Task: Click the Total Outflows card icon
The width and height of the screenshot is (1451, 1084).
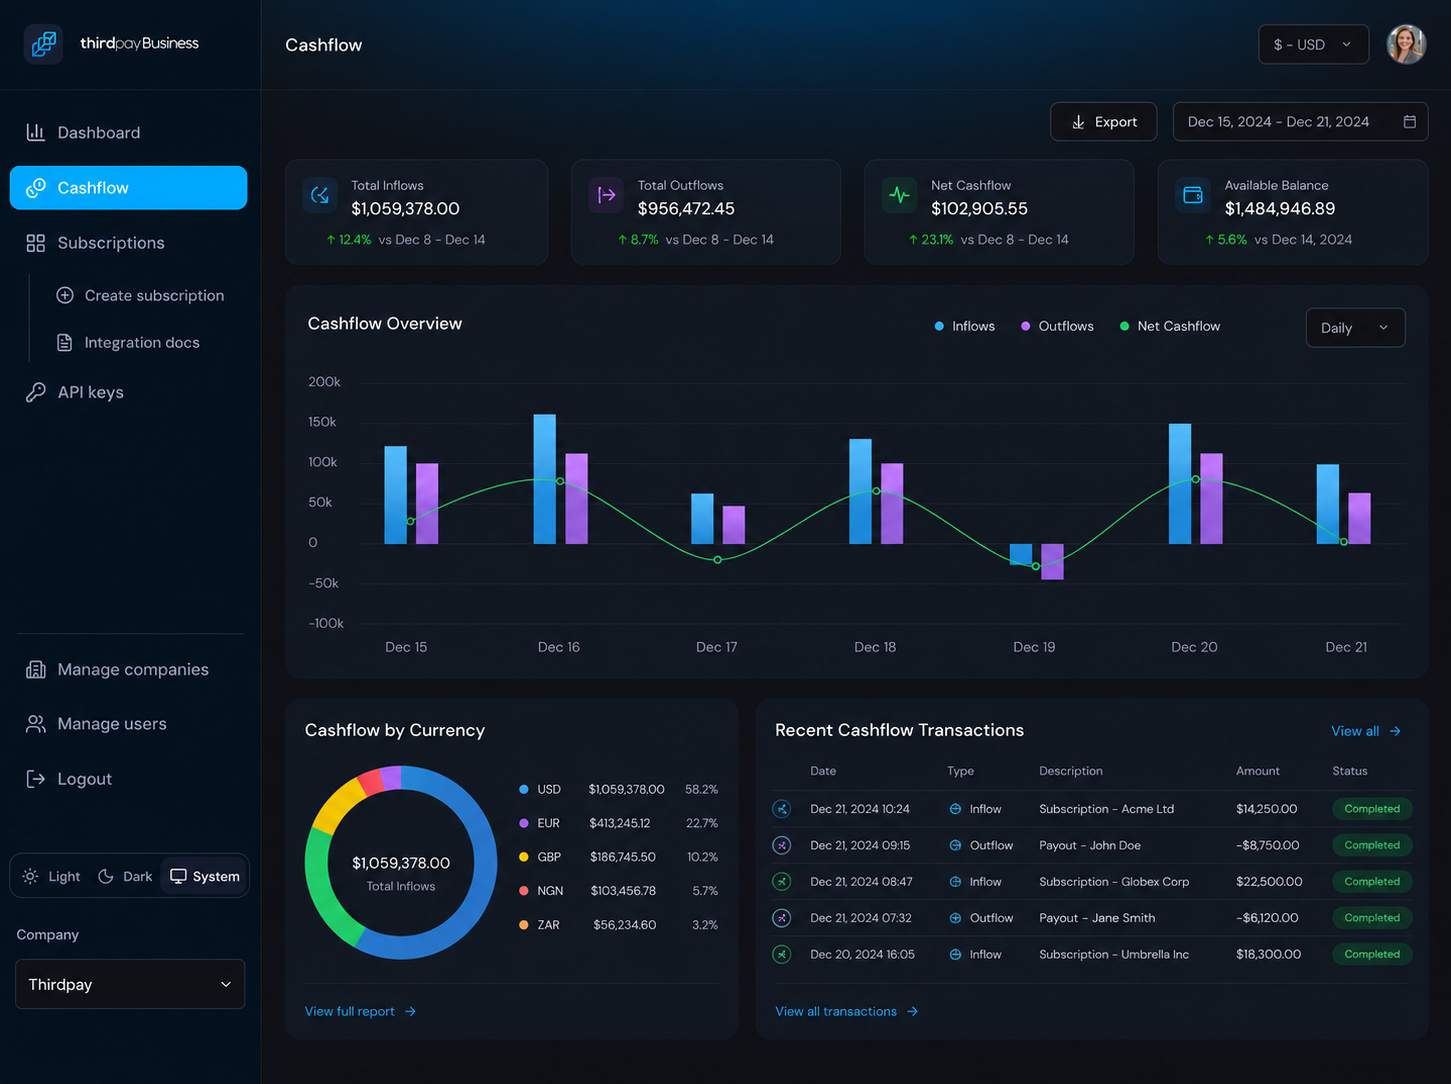Action: 606,195
